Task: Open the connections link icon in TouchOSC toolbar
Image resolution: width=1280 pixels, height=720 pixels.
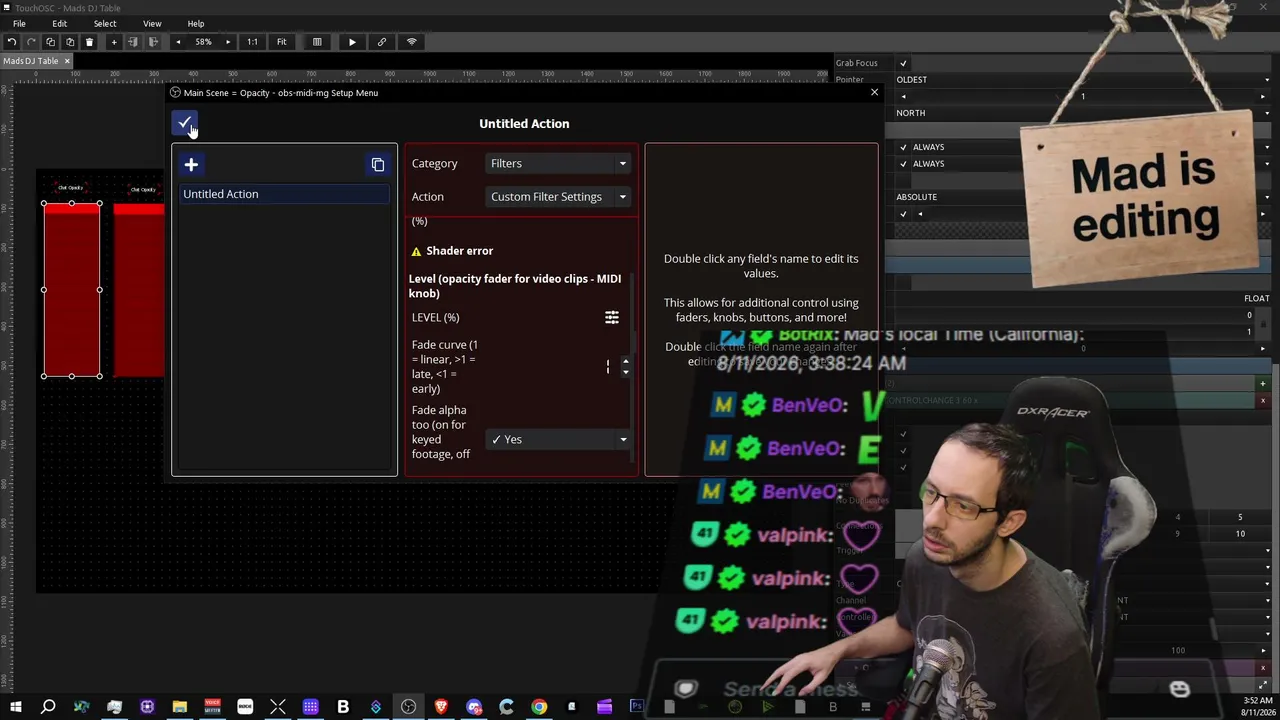Action: (382, 42)
